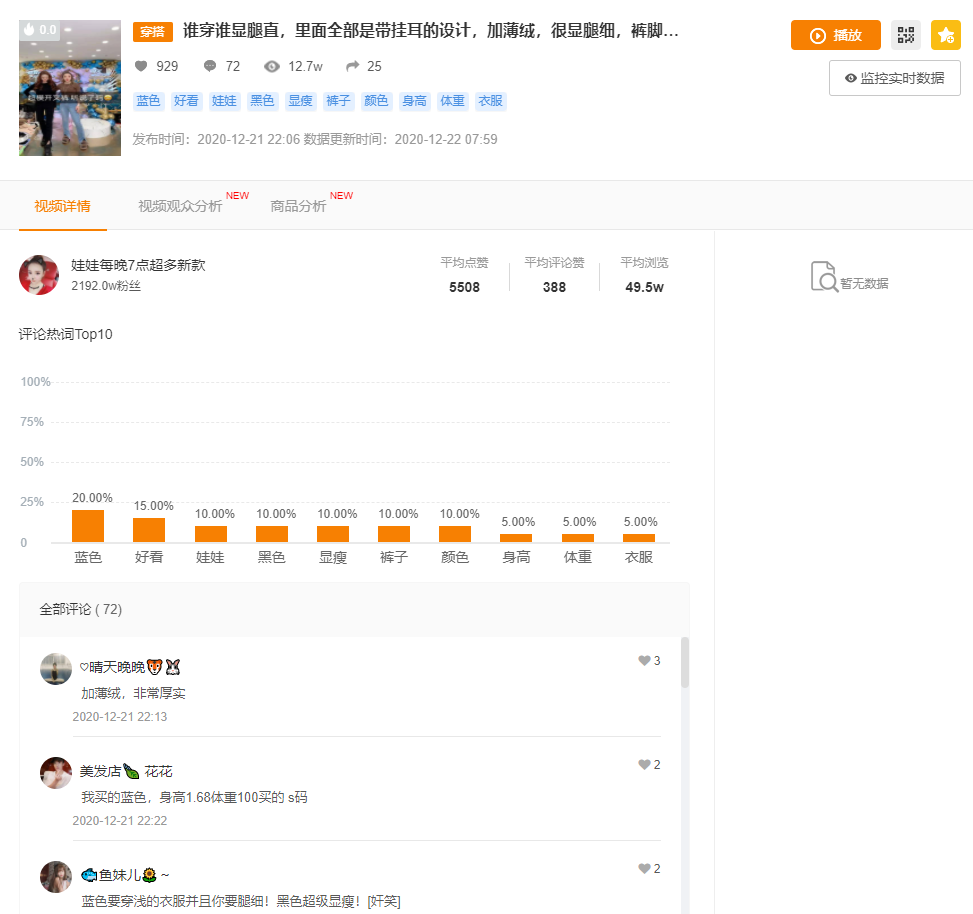Screen dimensions: 973x914
Task: Click the video cover thumbnail
Action: pyautogui.click(x=69, y=88)
